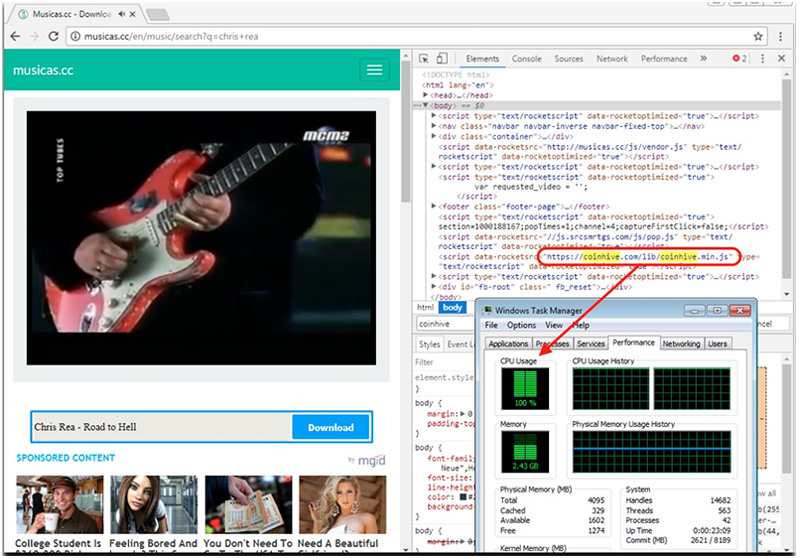Show more DevTools tabs chevron
The width and height of the screenshot is (800, 558).
704,59
